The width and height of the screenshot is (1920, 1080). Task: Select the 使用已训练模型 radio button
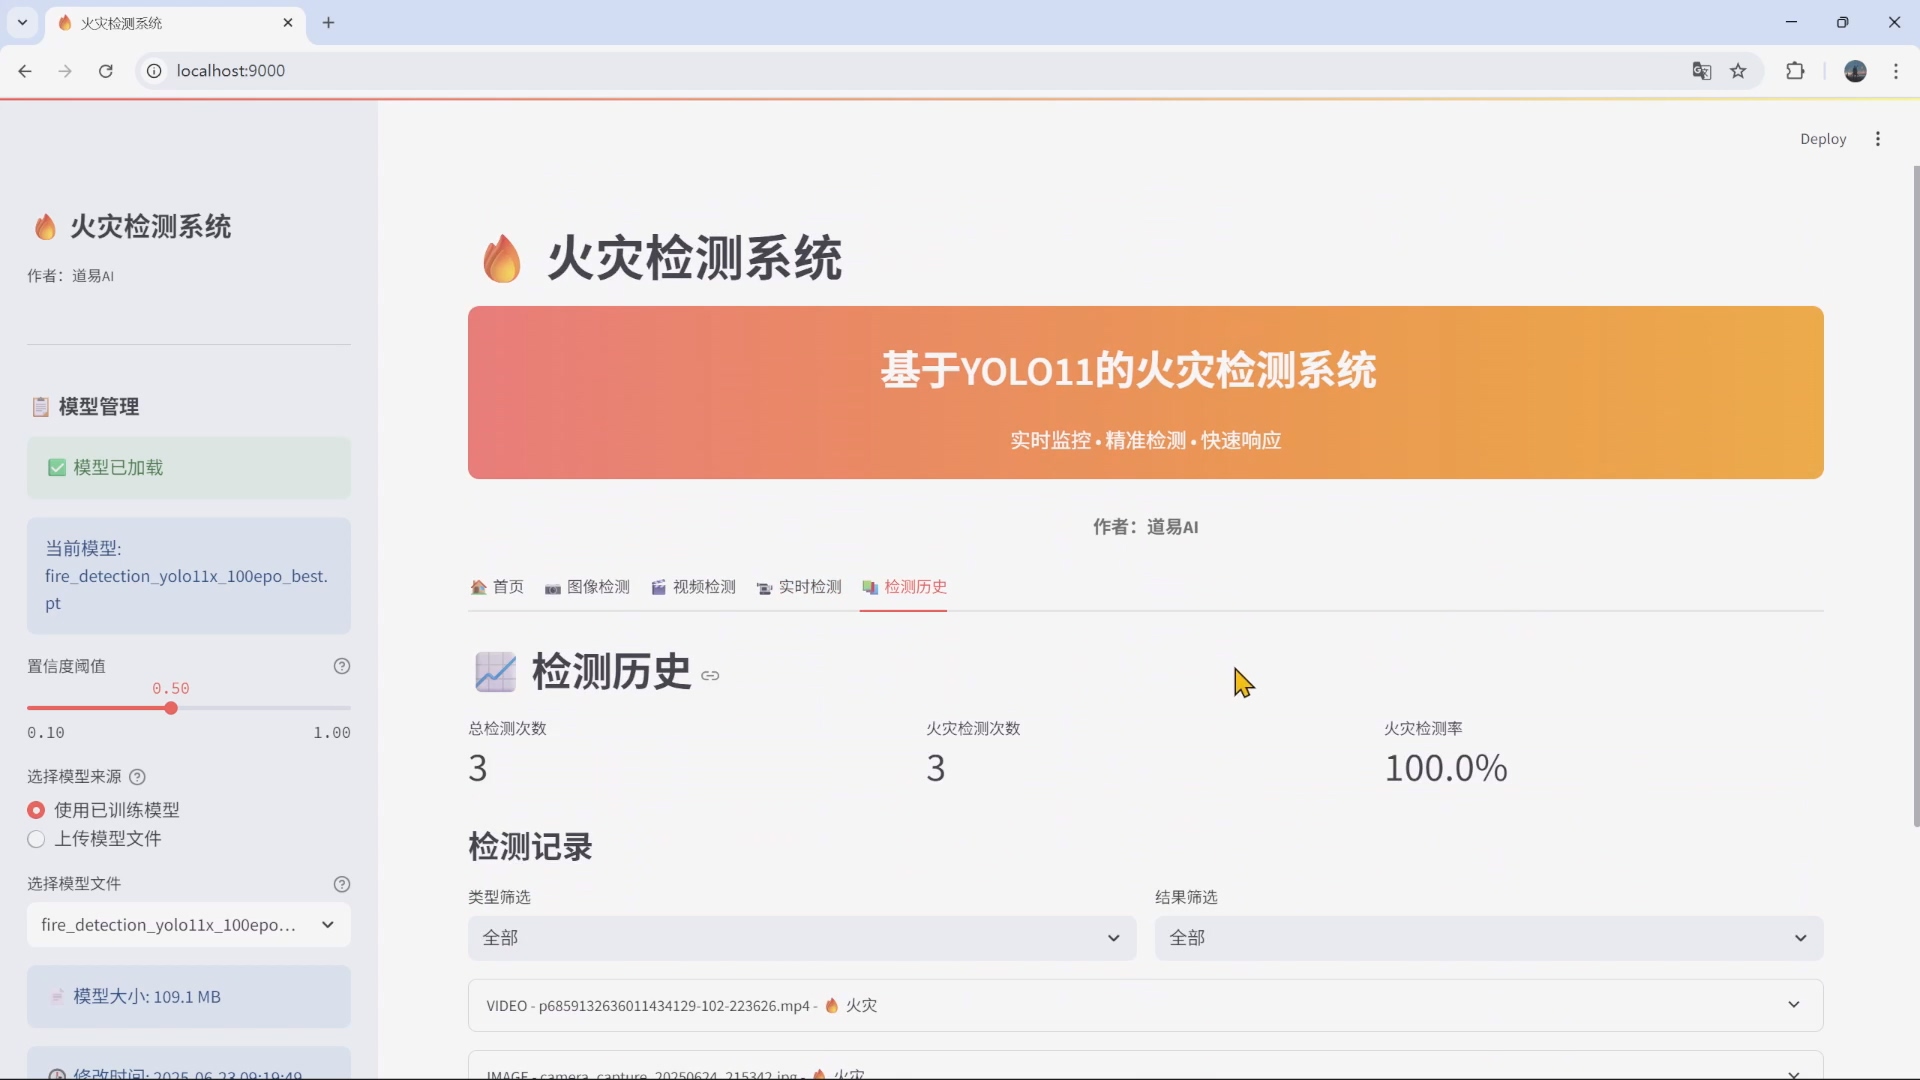pos(36,810)
